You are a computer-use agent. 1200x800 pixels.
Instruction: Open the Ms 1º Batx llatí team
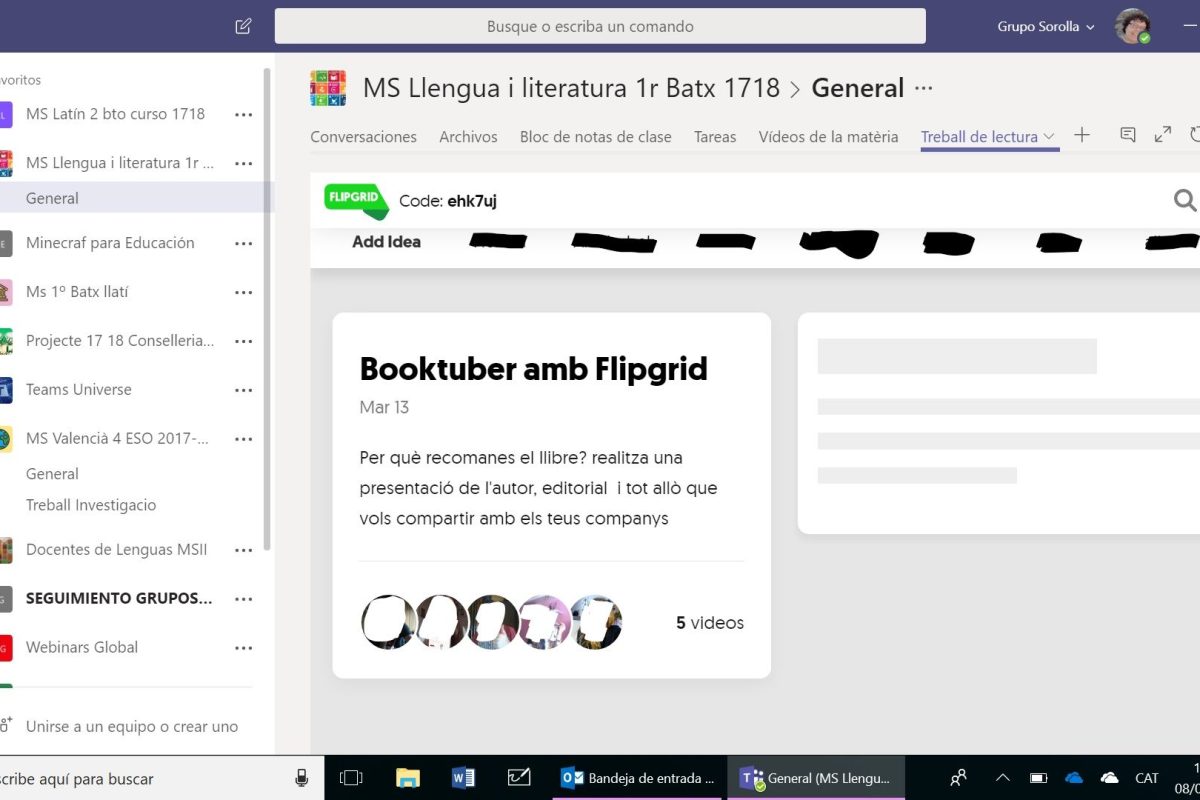point(77,292)
